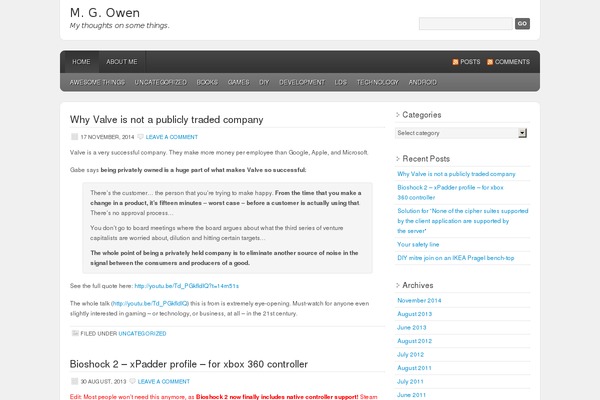This screenshot has height=400, width=600.
Task: Click the calendar icon beside 30 August, 2013
Action: (75, 381)
